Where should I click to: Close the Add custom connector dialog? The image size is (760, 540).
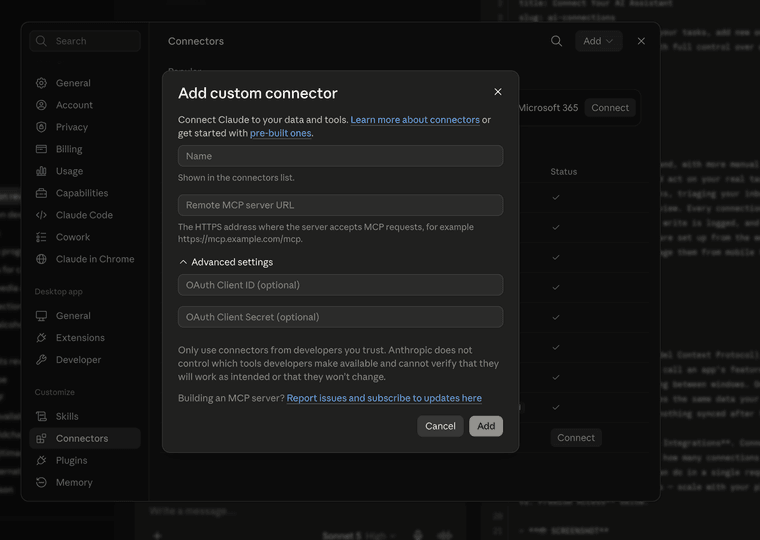coord(498,92)
